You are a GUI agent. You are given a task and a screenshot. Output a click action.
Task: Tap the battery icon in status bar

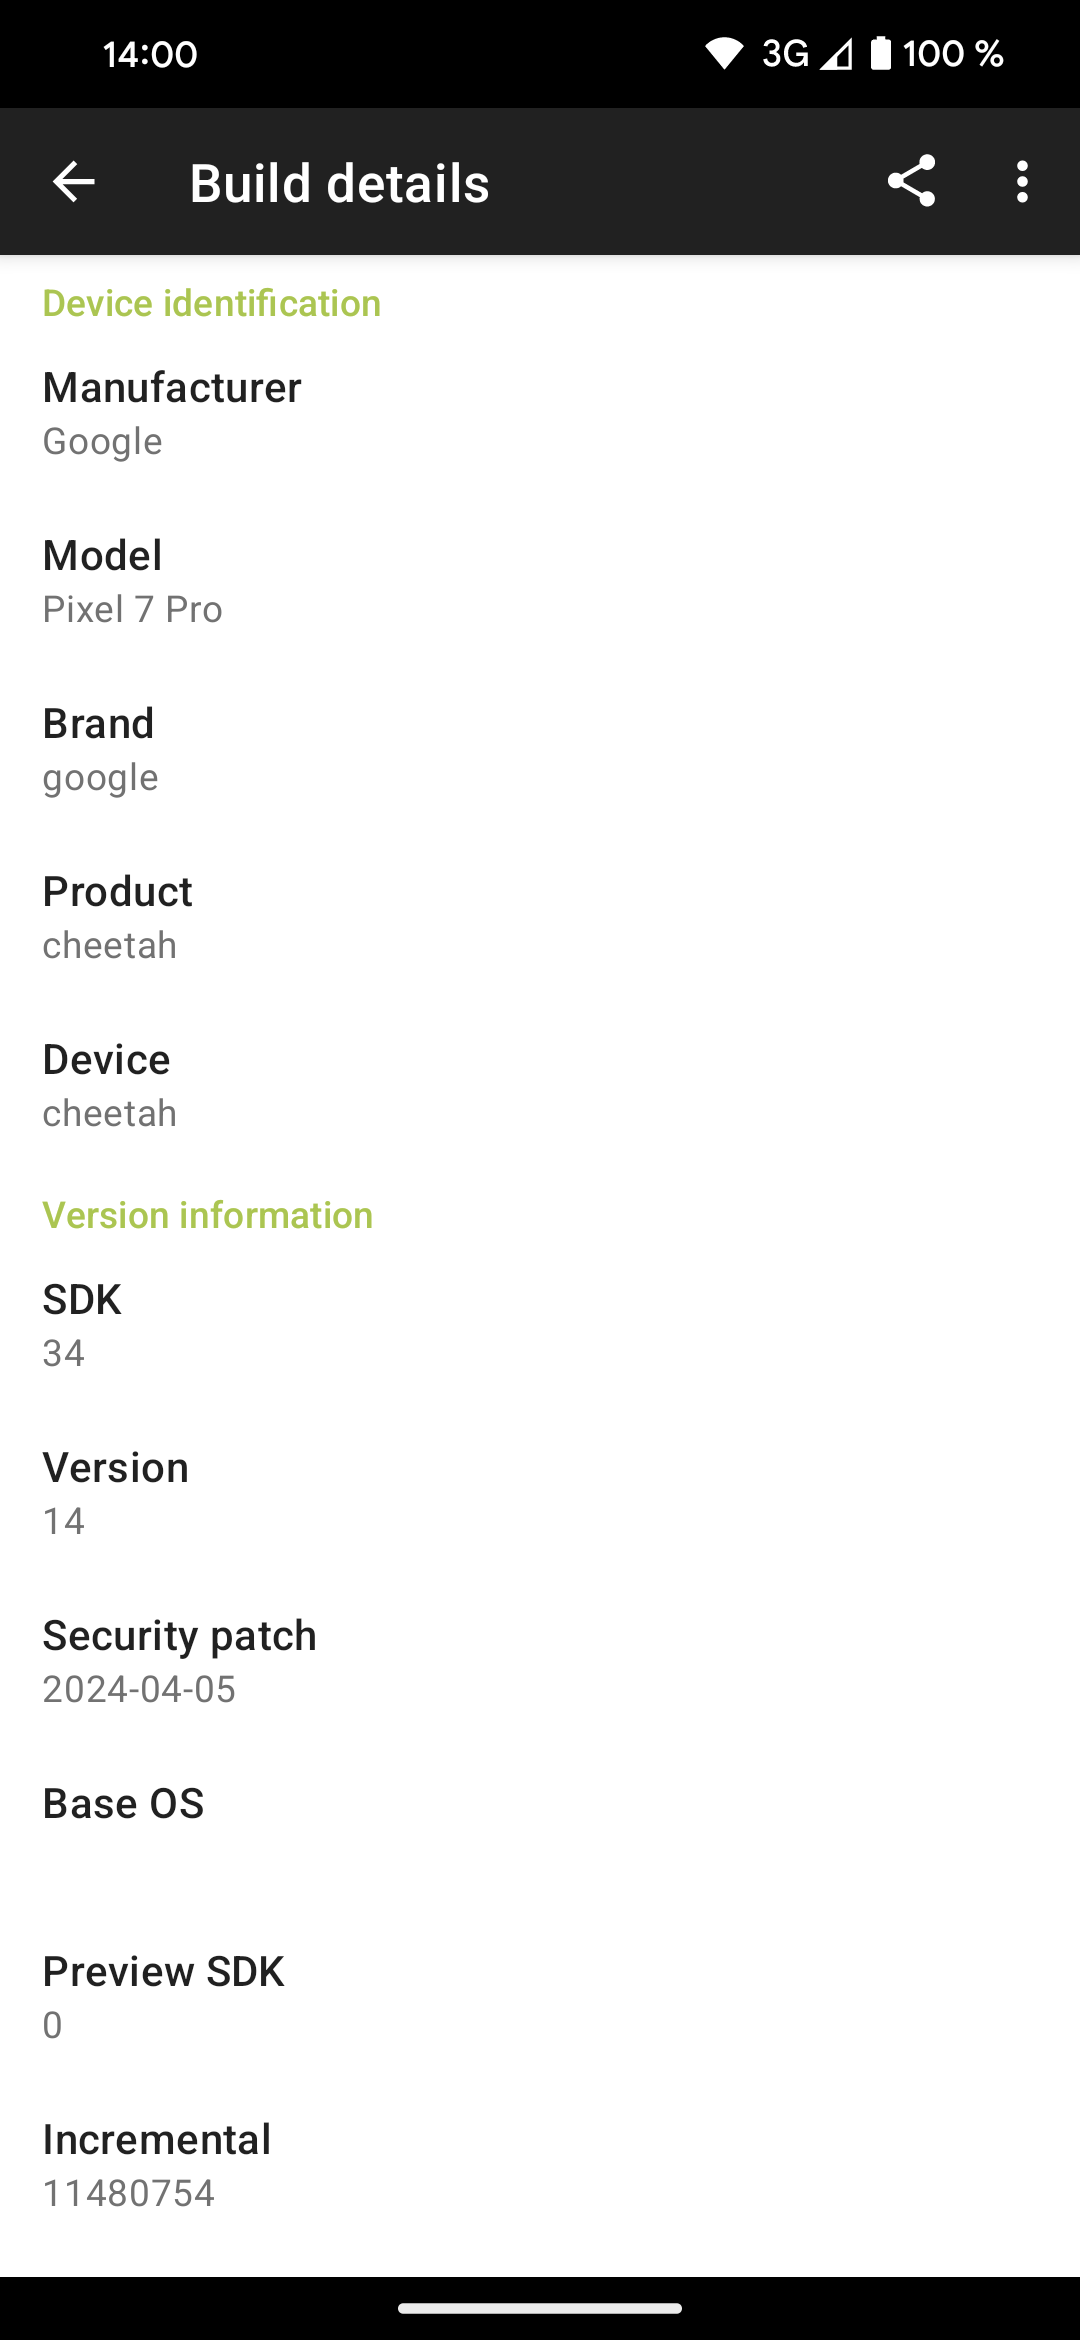[x=881, y=53]
